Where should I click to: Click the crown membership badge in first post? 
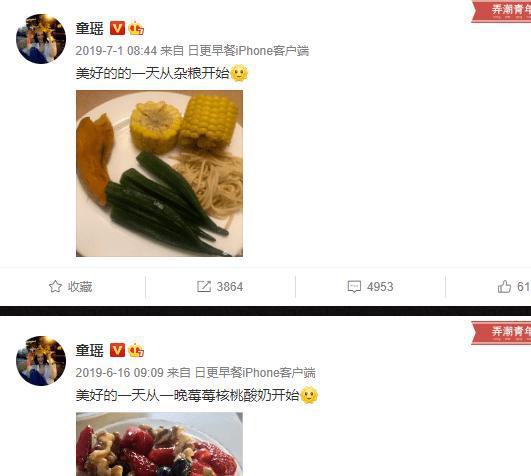point(136,28)
